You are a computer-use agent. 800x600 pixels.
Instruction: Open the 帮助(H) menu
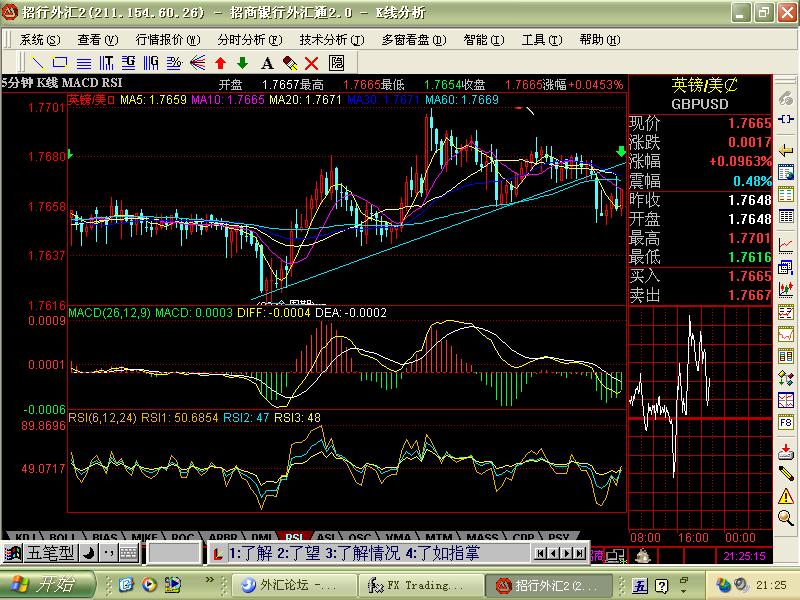coord(600,40)
